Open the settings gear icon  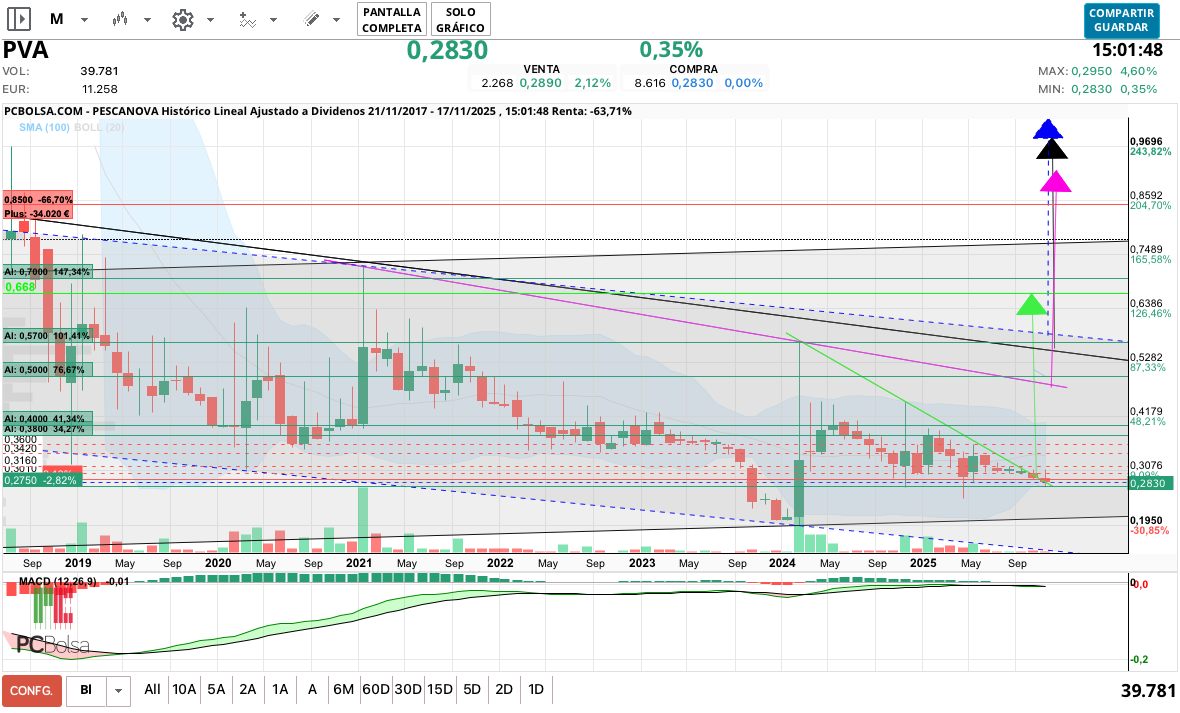(182, 19)
